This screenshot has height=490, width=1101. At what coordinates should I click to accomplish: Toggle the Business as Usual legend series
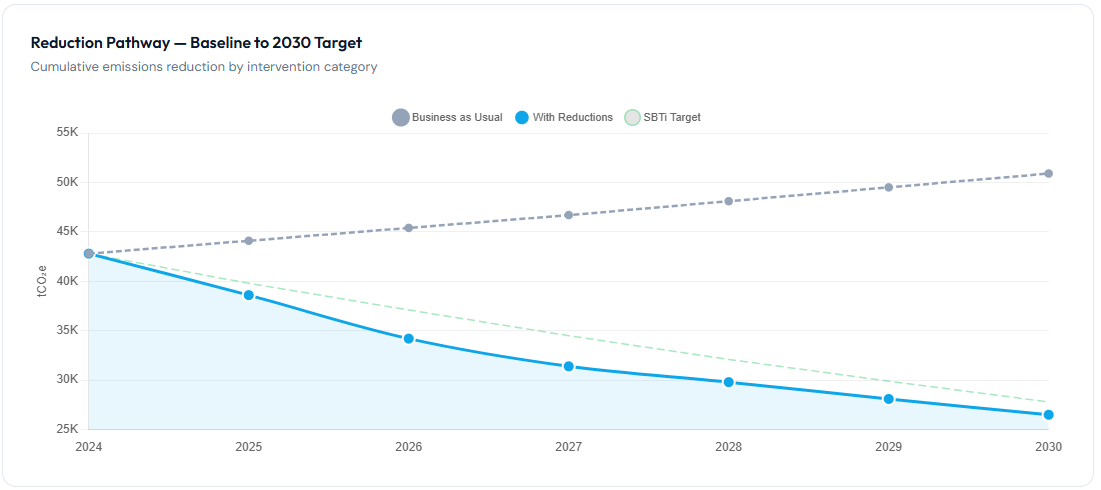(447, 117)
